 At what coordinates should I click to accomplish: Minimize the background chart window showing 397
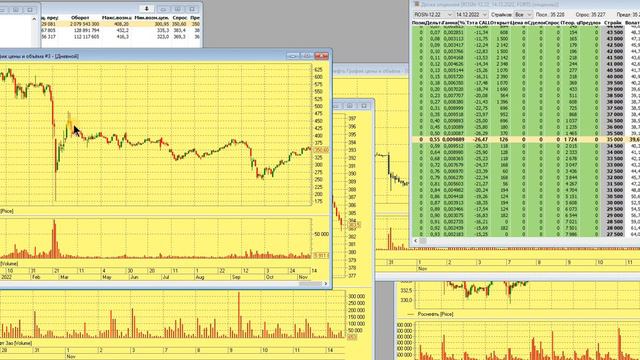[336, 106]
